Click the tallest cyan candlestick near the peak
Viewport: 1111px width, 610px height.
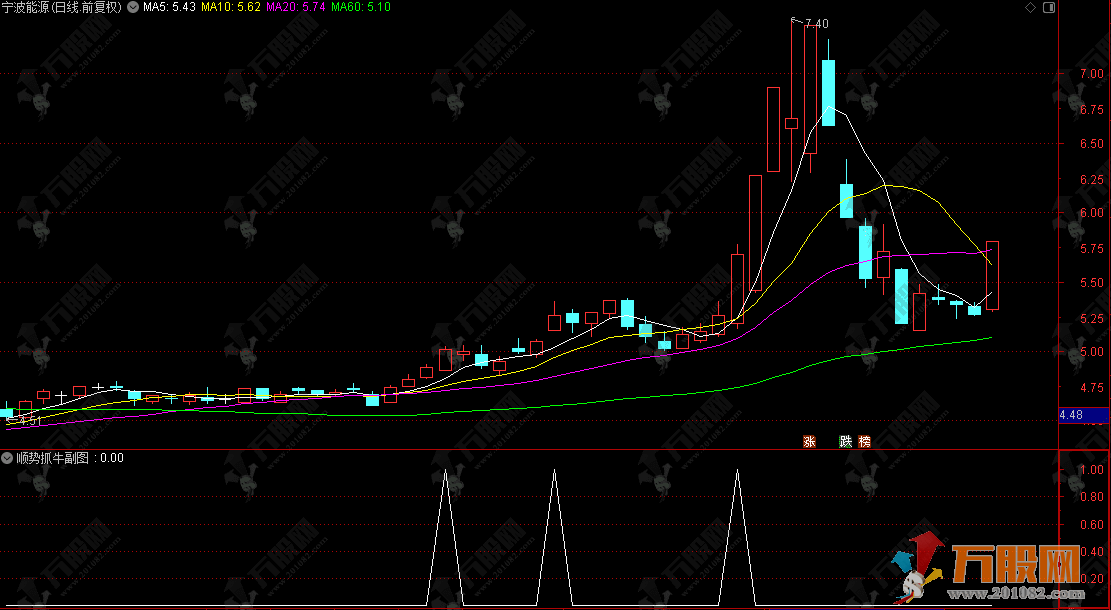click(x=828, y=92)
